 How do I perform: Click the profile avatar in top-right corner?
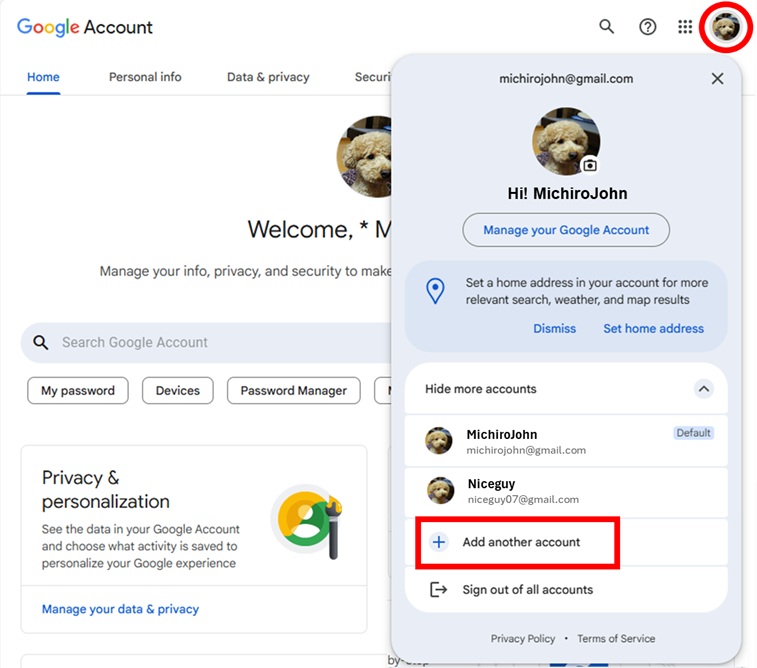[725, 28]
